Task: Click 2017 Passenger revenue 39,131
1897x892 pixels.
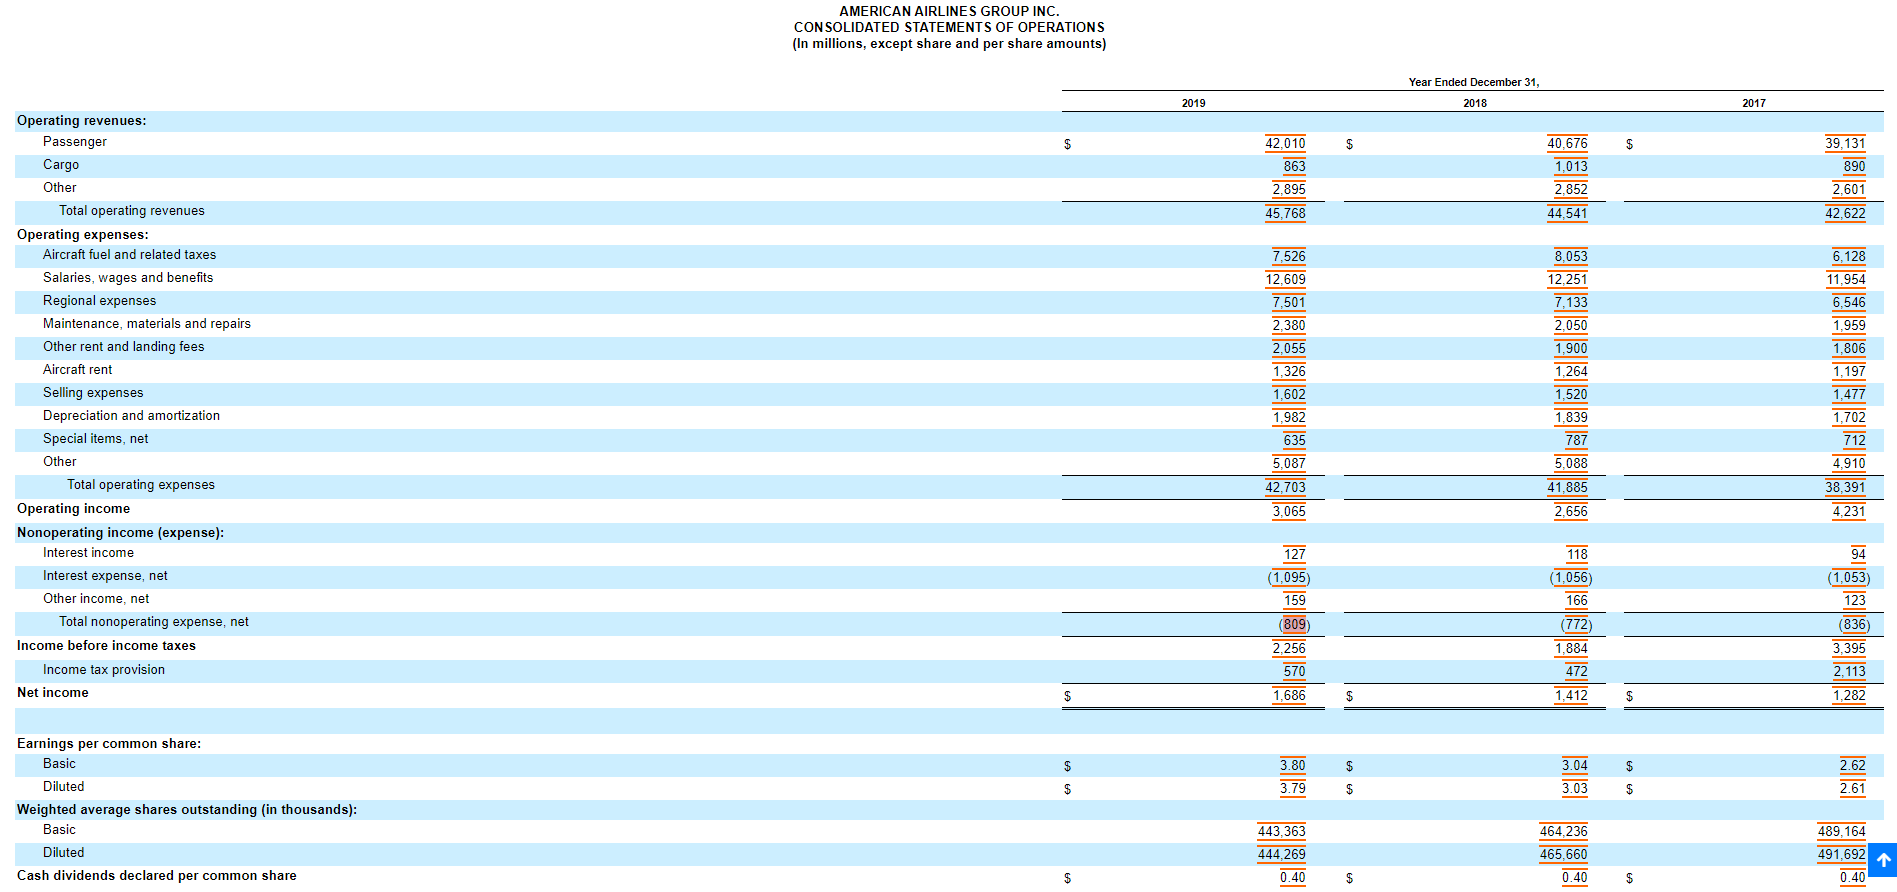Action: [1845, 144]
